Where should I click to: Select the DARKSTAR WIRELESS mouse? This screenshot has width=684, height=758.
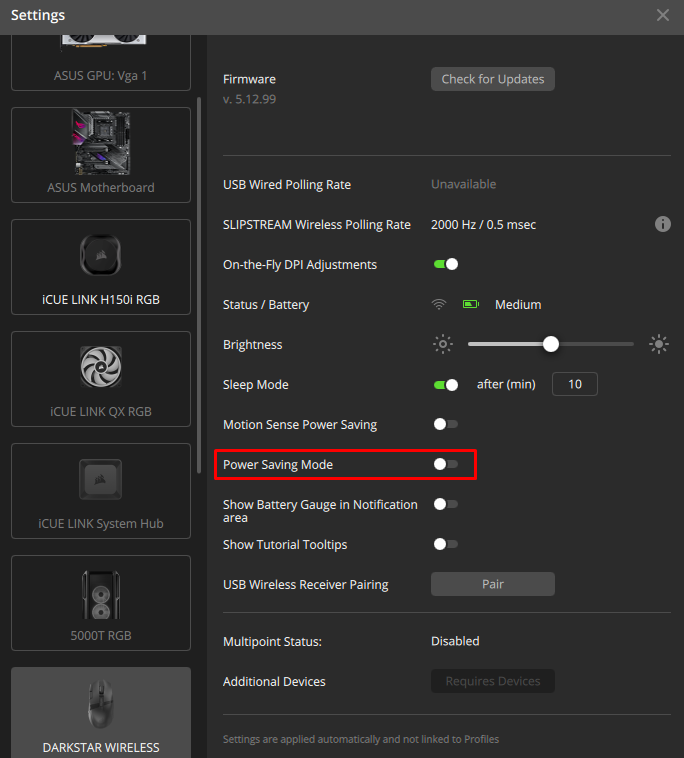(101, 713)
